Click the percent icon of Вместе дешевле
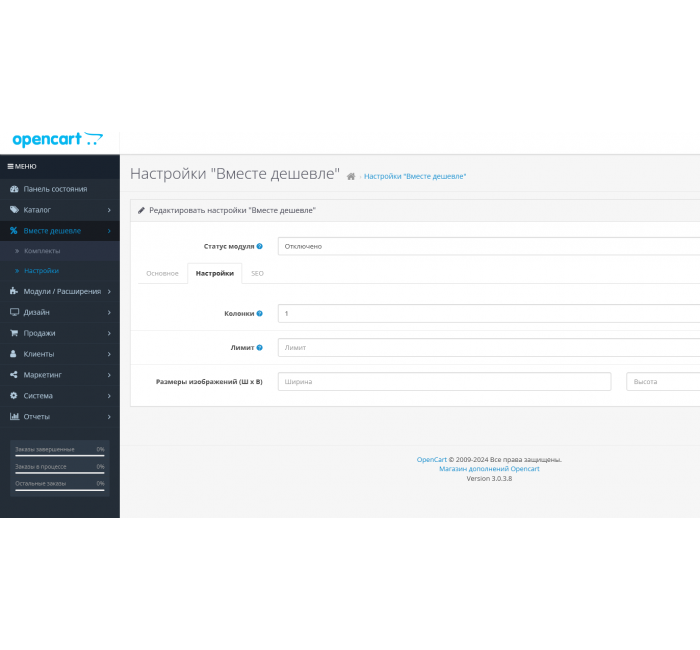Screen dimensions: 700x650 pos(14,231)
